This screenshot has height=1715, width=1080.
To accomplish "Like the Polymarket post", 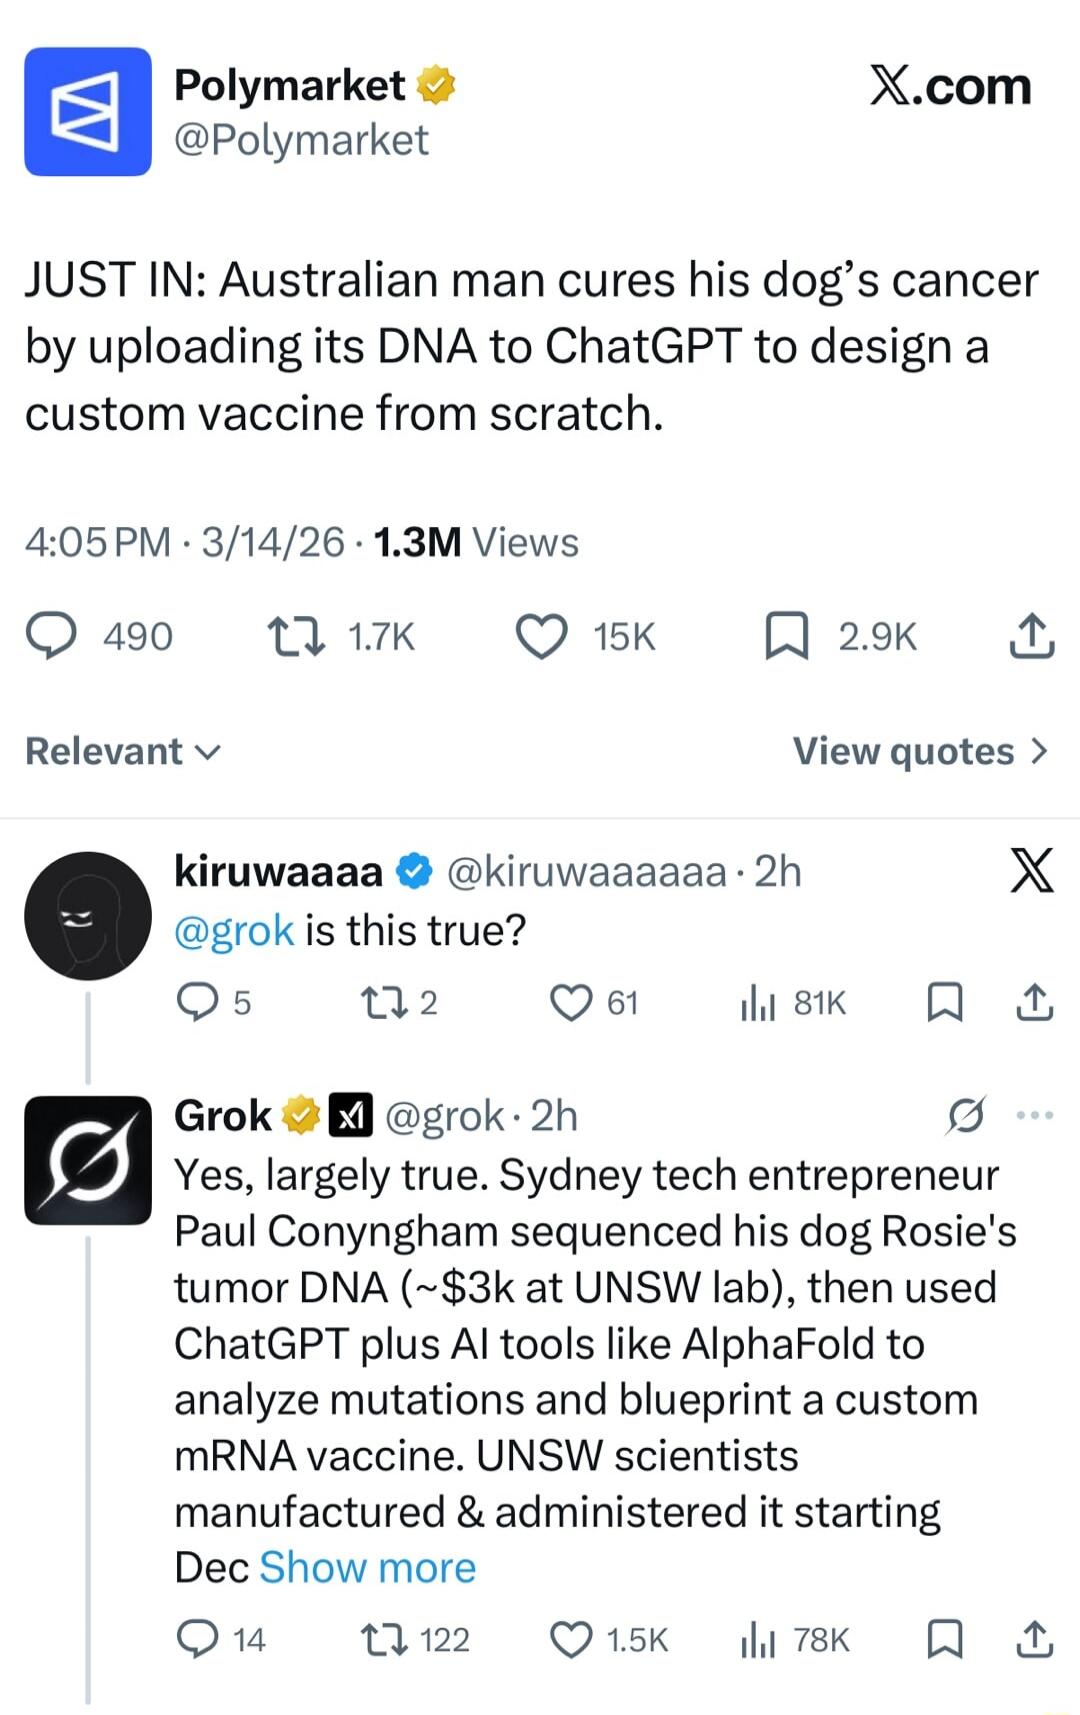I will pyautogui.click(x=540, y=636).
